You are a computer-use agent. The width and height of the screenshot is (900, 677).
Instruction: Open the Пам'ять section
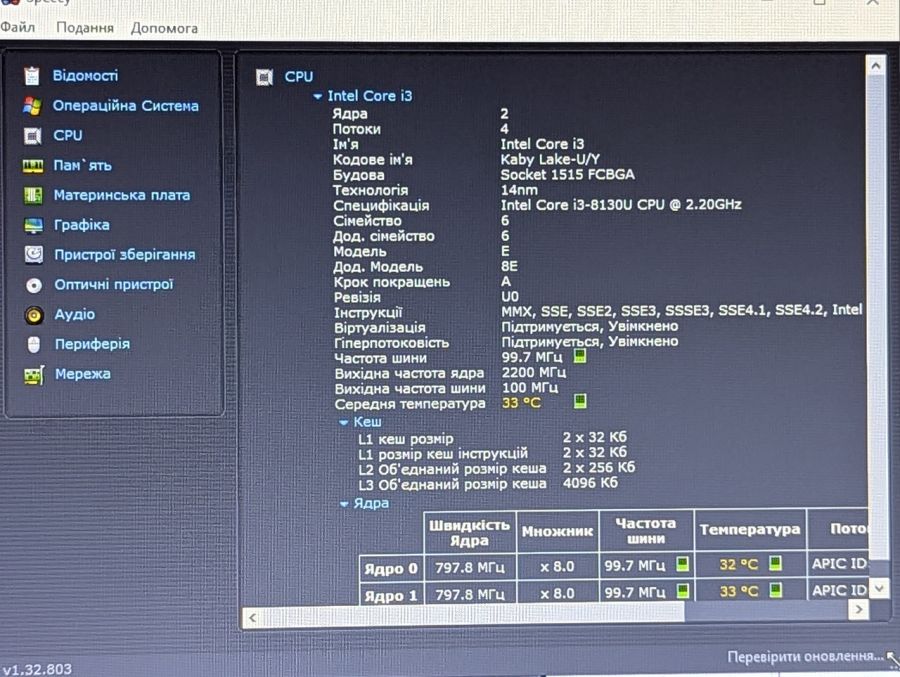pyautogui.click(x=83, y=165)
